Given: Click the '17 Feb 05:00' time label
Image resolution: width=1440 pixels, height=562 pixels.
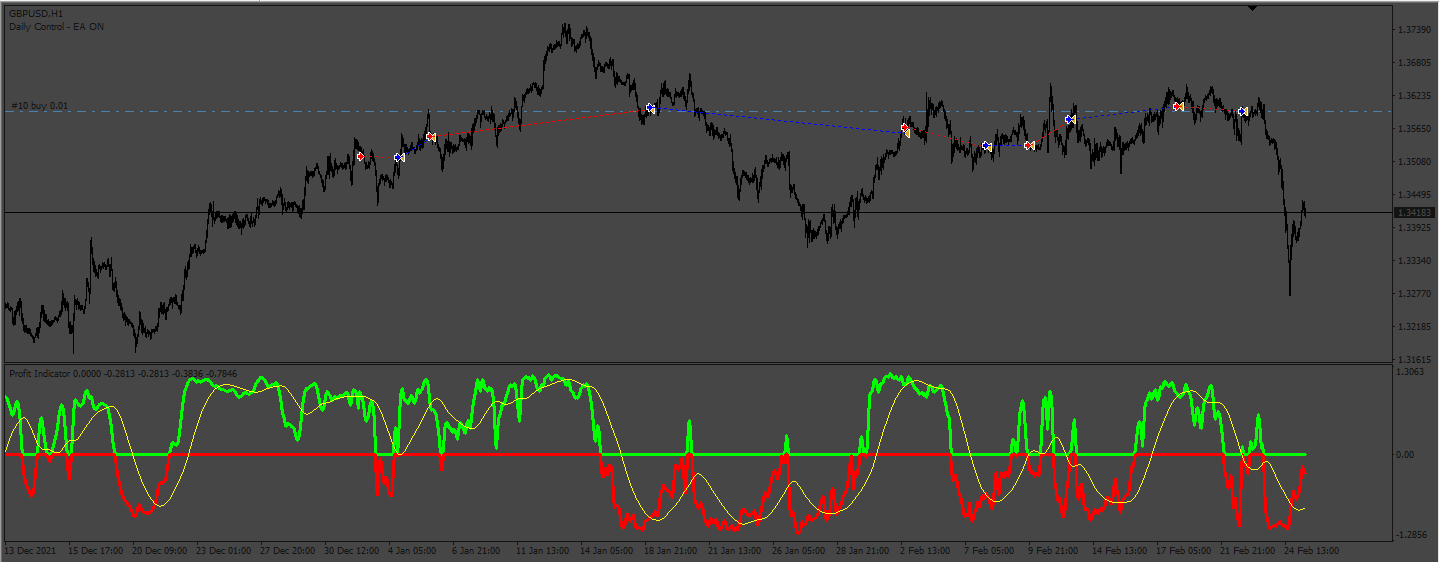Looking at the screenshot, I should pos(1185,550).
